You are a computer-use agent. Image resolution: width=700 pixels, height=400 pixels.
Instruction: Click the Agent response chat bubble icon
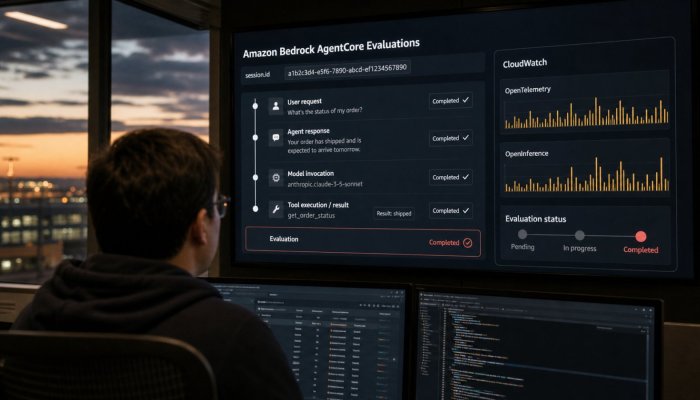276,138
